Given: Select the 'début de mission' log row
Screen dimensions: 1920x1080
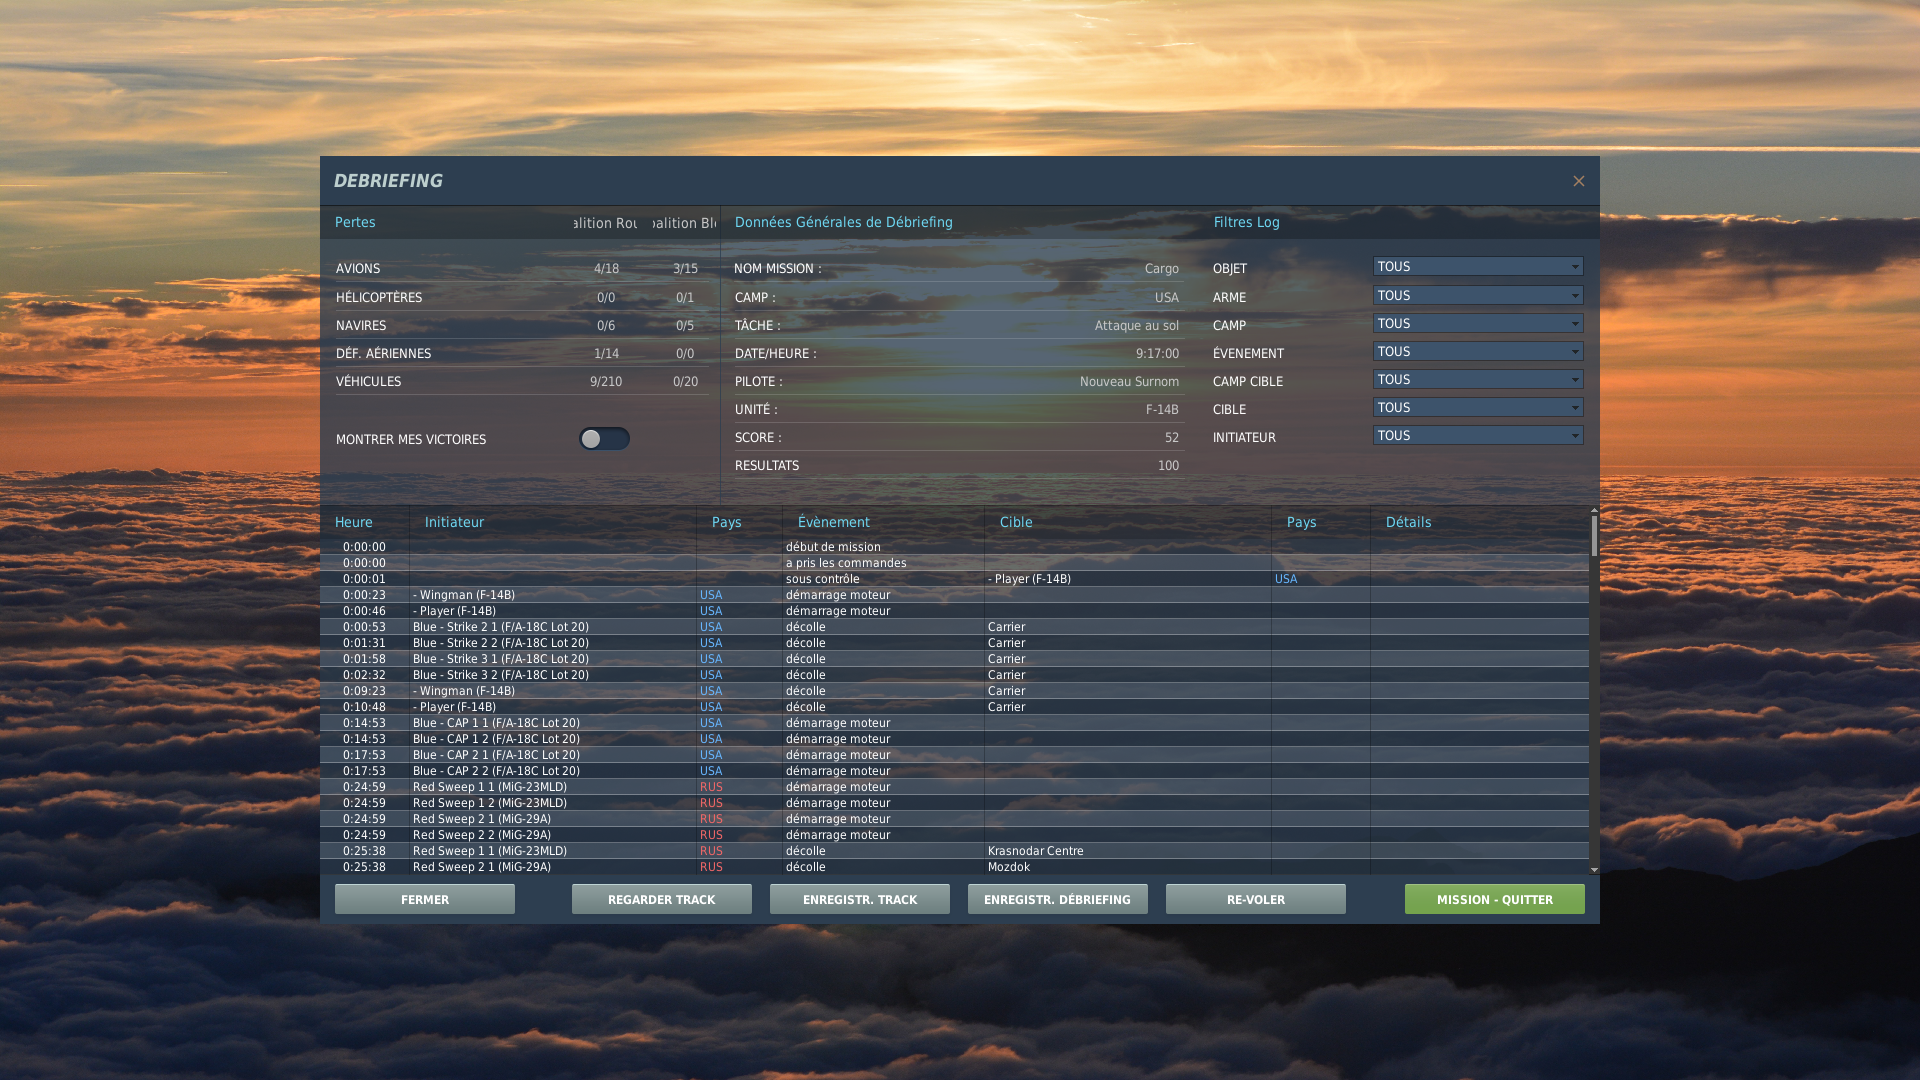Looking at the screenshot, I should click(x=954, y=547).
